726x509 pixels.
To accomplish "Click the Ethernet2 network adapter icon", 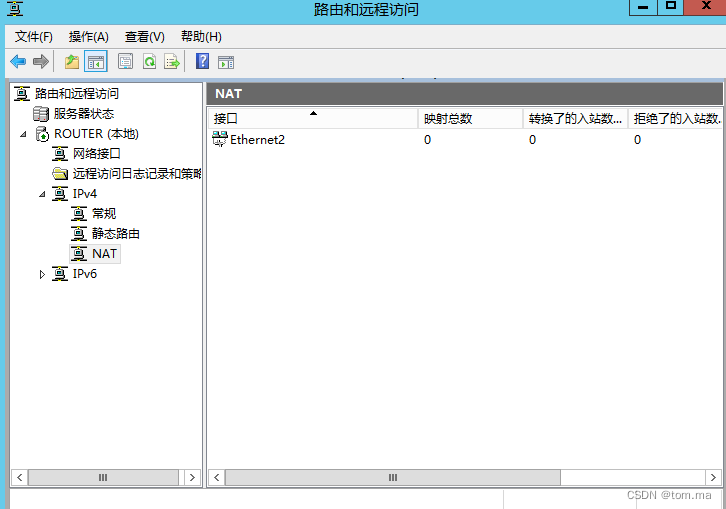I will [x=219, y=138].
